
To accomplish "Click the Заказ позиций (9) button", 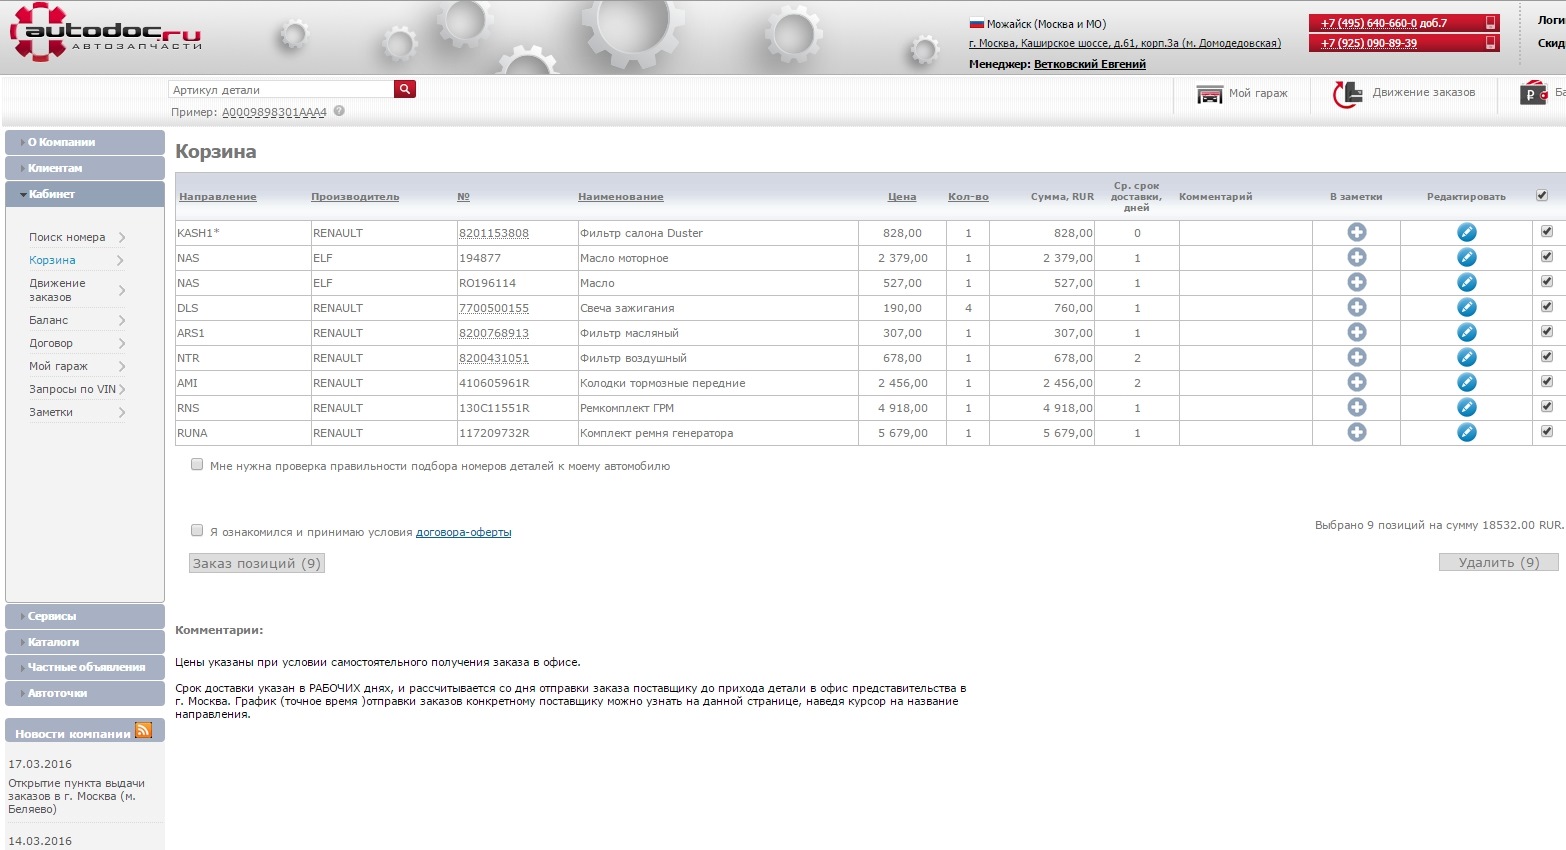I will [257, 563].
